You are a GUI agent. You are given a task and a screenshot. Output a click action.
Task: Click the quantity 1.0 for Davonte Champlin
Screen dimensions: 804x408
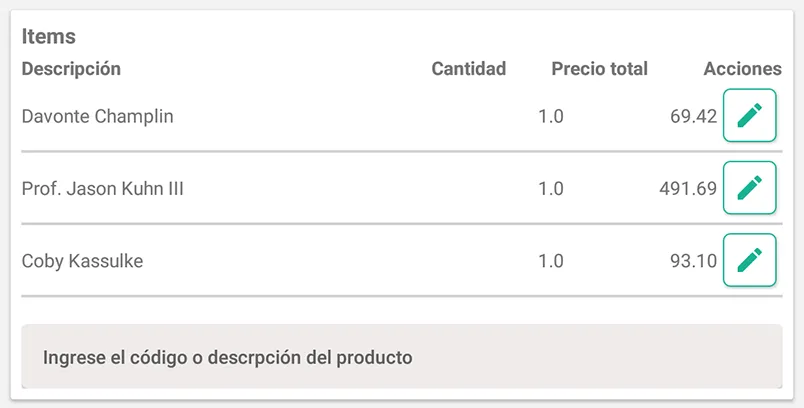point(550,116)
